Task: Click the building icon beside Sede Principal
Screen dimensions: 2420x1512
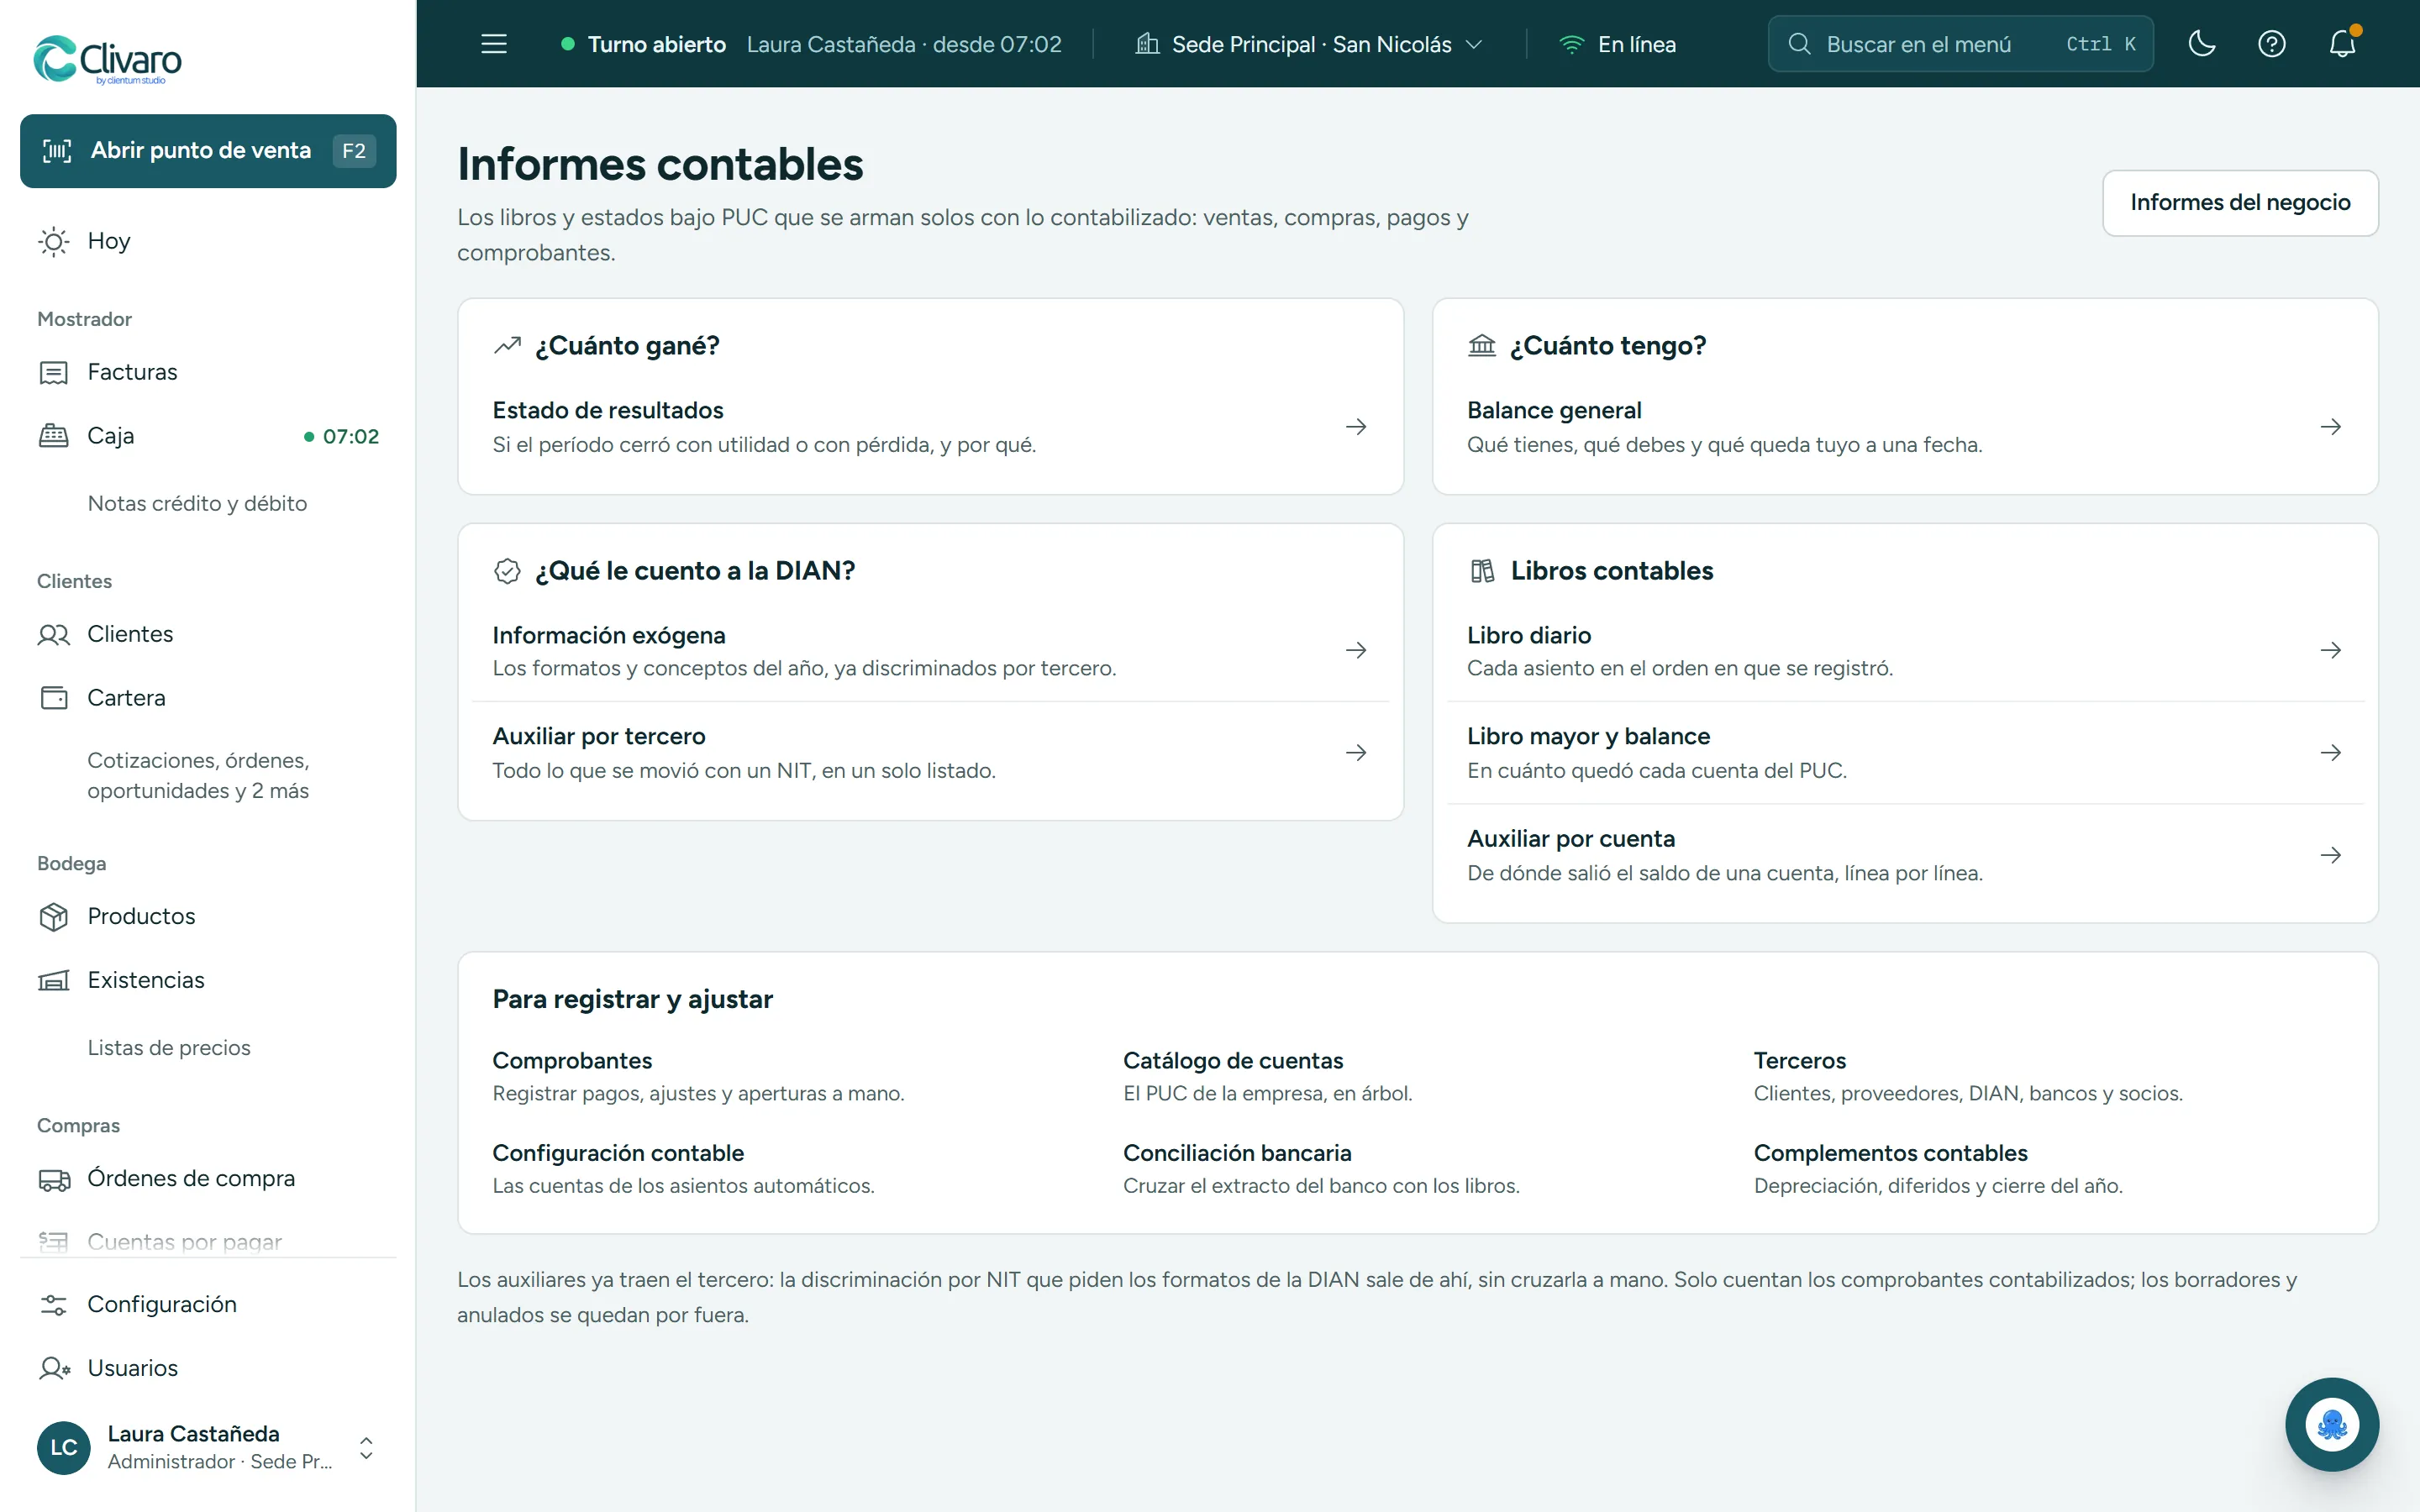Action: (x=1147, y=44)
